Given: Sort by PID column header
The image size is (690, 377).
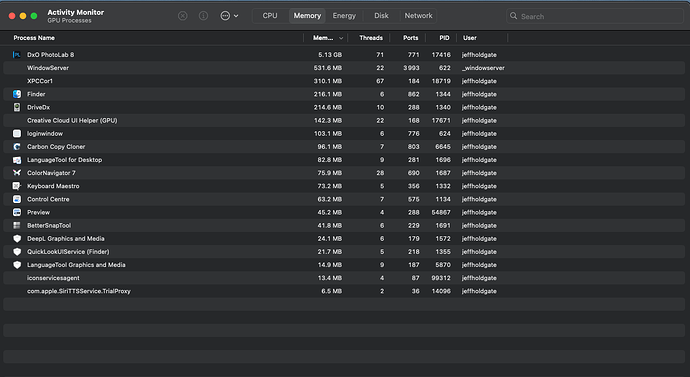Looking at the screenshot, I should (444, 38).
